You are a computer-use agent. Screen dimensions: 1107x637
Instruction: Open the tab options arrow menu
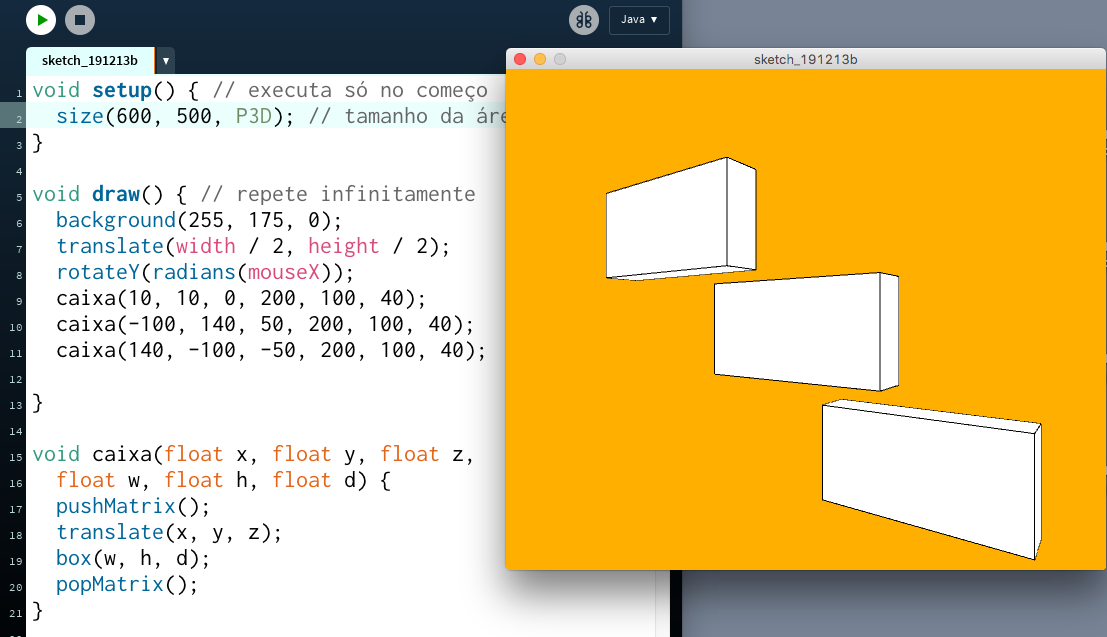[x=165, y=61]
